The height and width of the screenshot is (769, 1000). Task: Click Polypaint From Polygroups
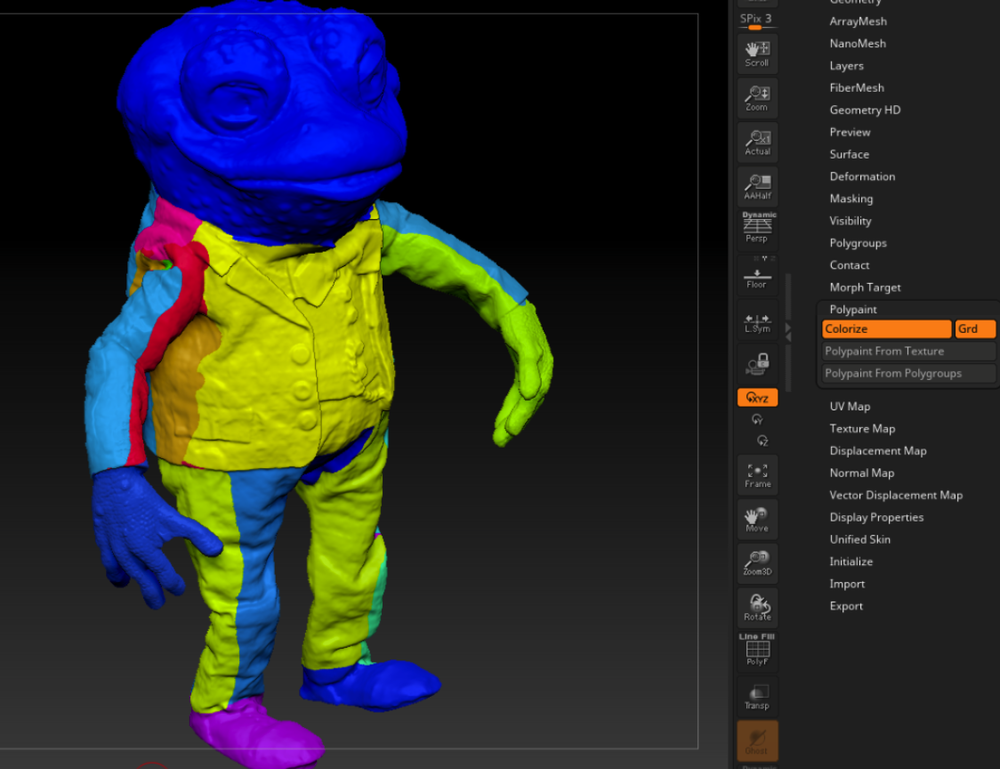(908, 374)
